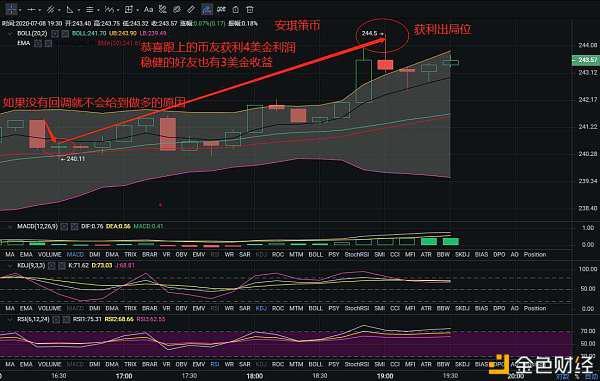
Task: Select the wave pattern drawing tool
Action: tap(109, 9)
